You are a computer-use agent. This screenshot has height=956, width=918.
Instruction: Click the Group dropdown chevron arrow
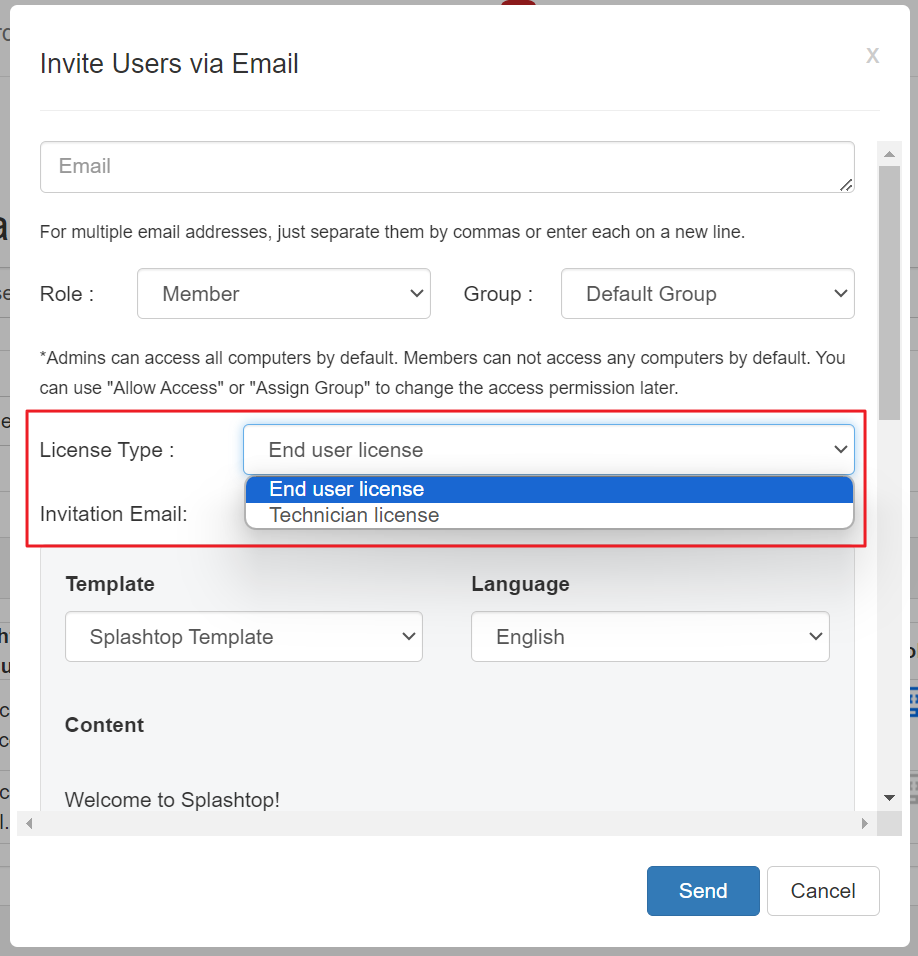tap(841, 293)
